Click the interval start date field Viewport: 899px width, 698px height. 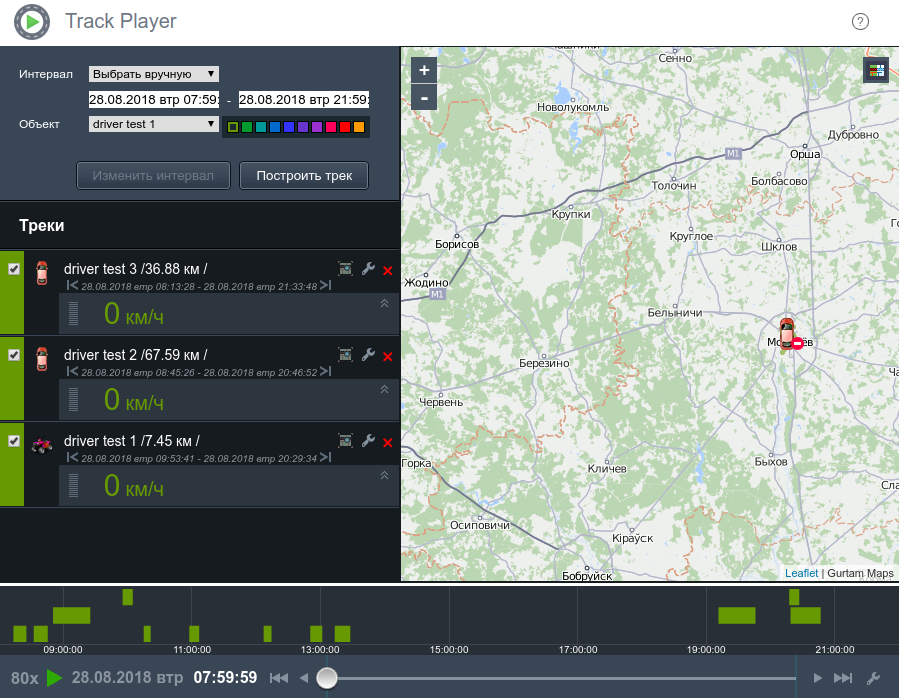click(154, 99)
